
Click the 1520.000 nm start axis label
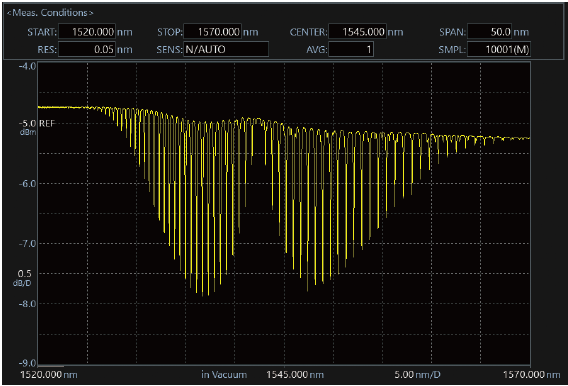tap(49, 374)
